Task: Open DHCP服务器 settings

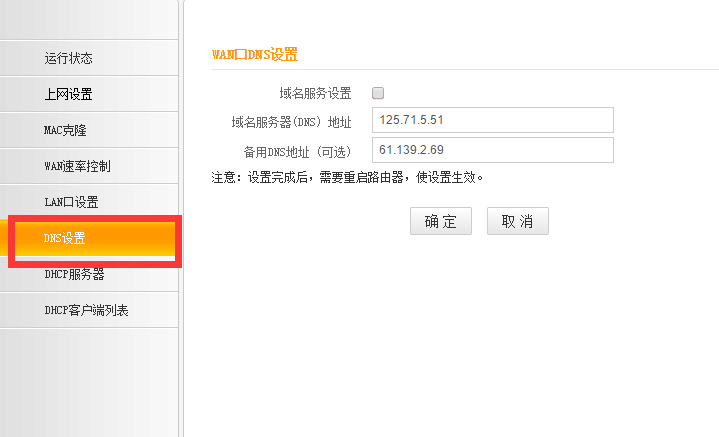Action: click(x=89, y=274)
